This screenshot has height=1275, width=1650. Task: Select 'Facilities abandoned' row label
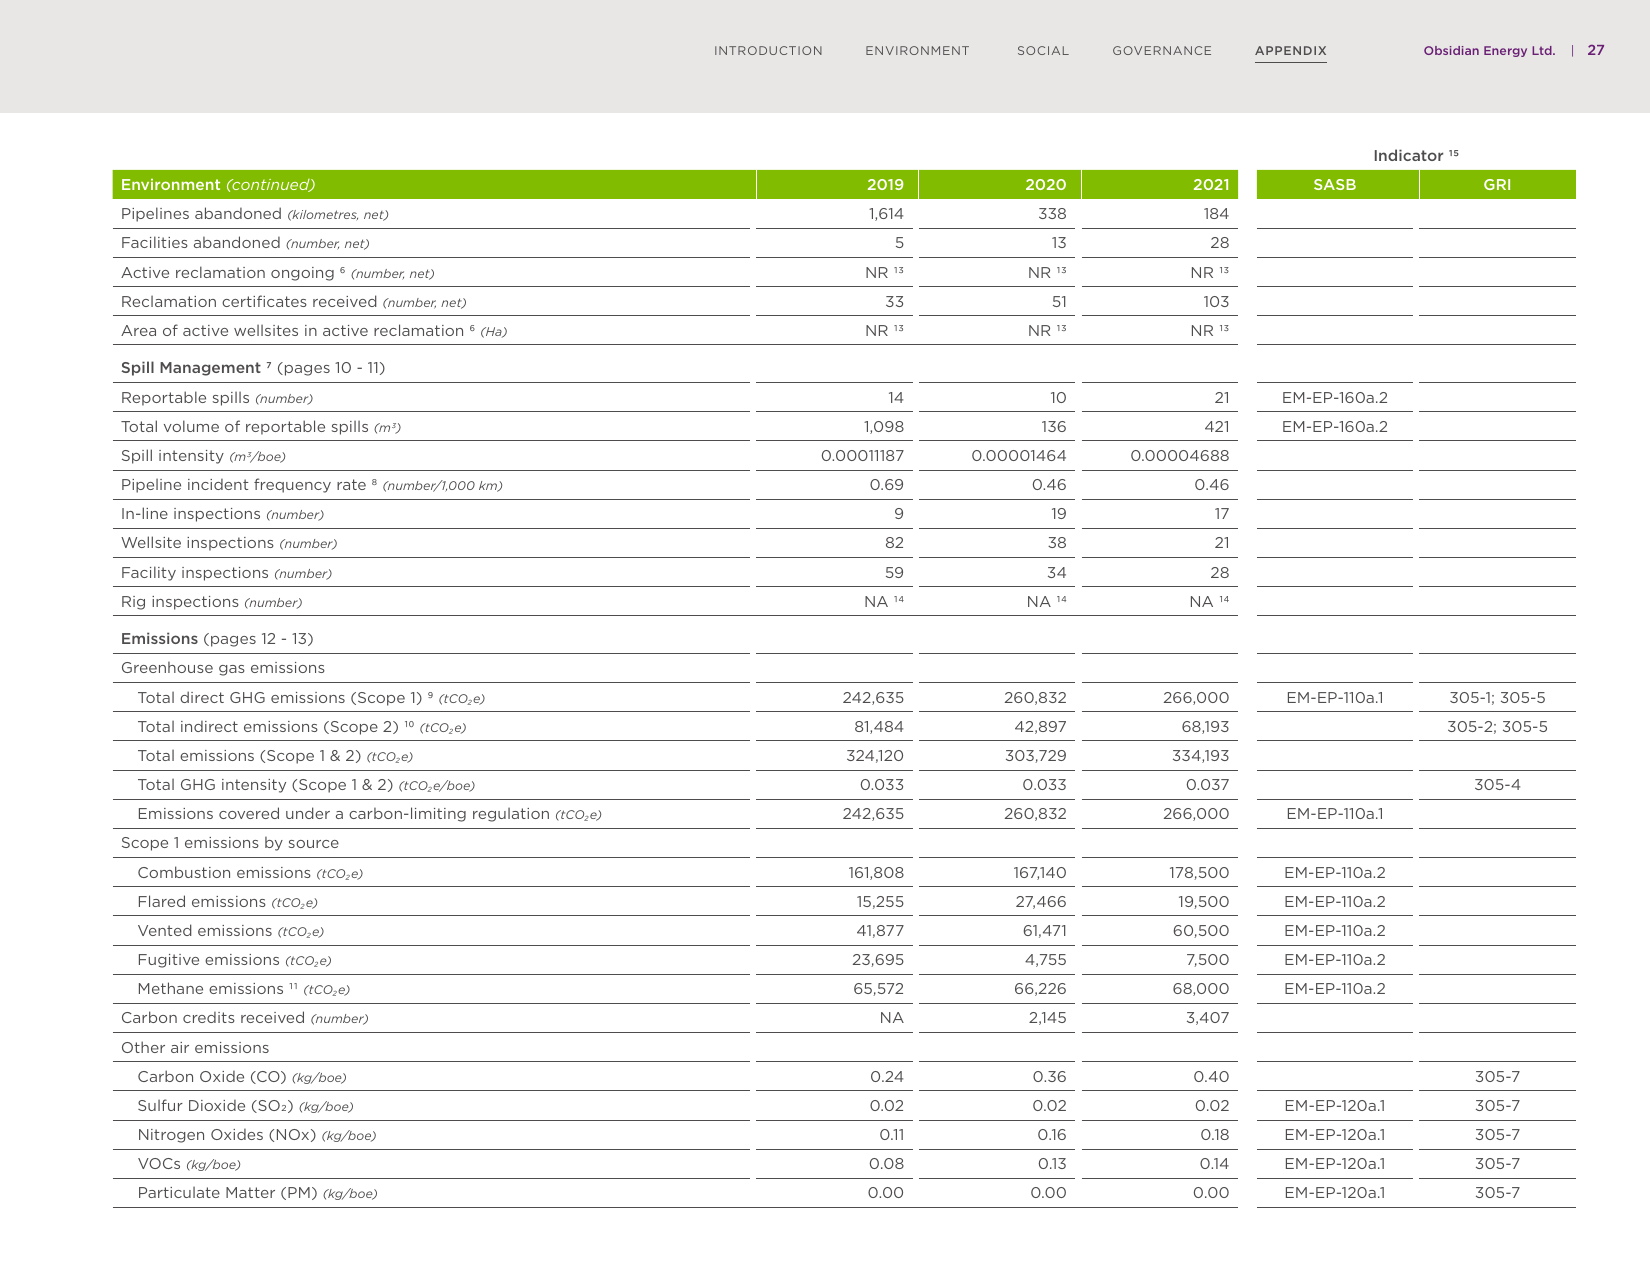(245, 243)
